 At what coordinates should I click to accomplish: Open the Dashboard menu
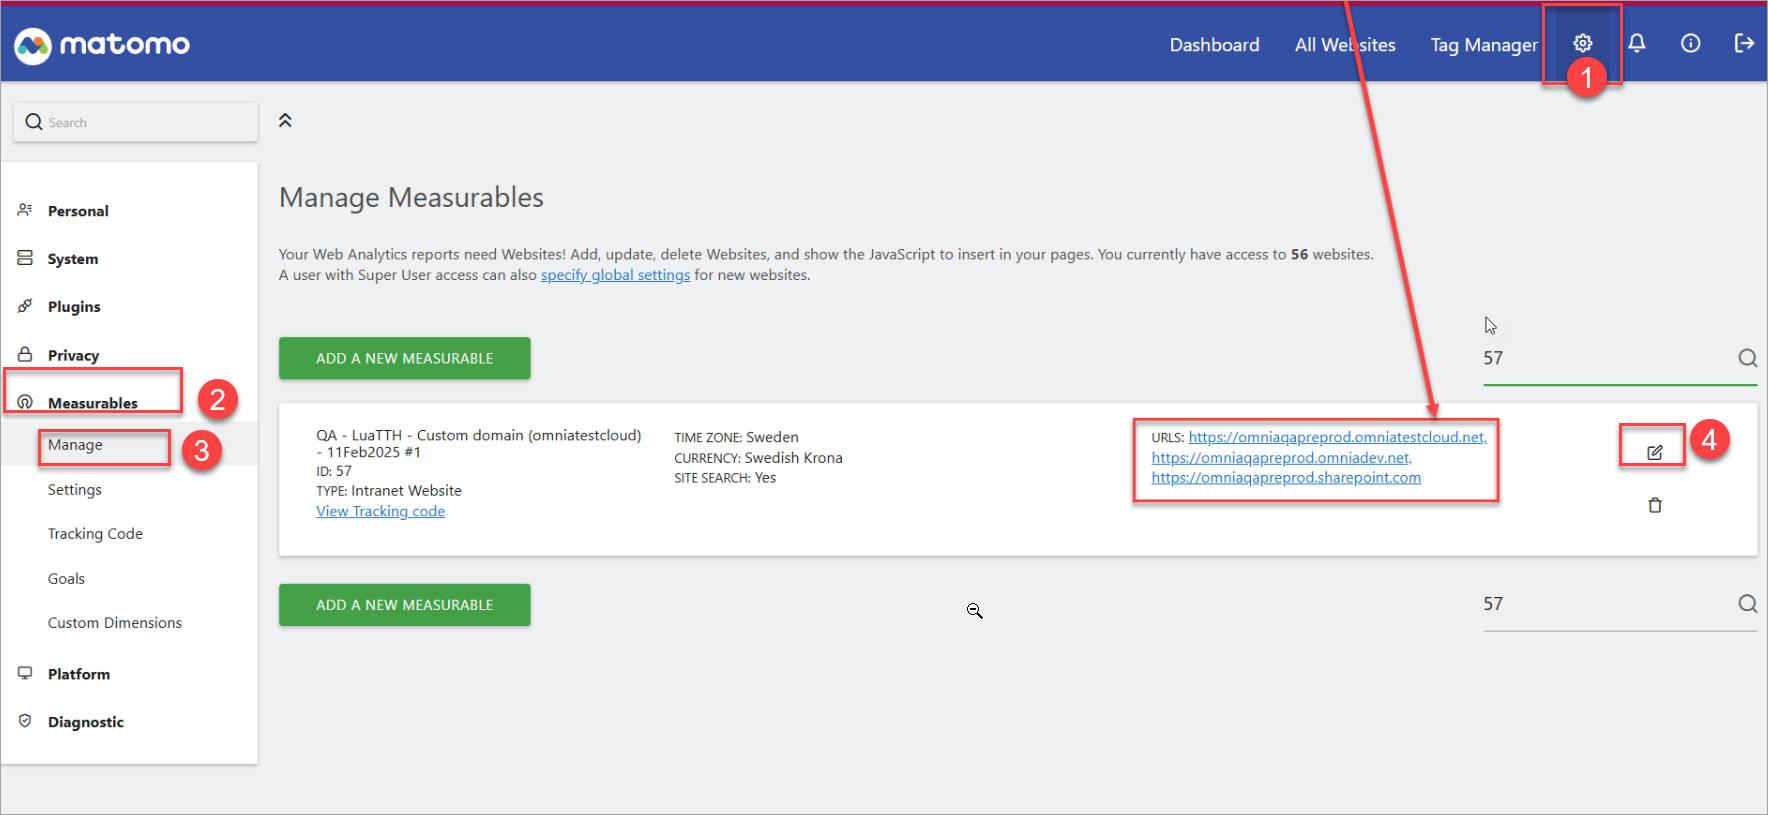pyautogui.click(x=1215, y=45)
